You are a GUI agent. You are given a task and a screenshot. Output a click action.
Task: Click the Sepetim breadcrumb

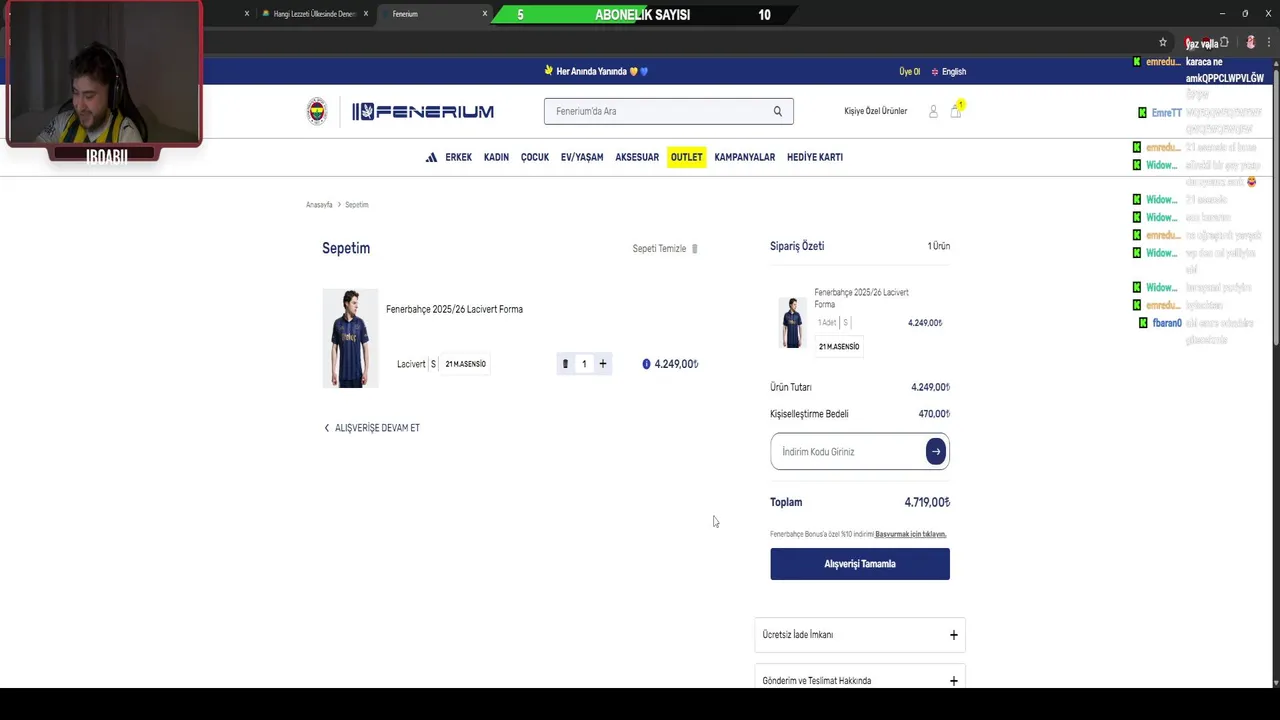point(357,205)
